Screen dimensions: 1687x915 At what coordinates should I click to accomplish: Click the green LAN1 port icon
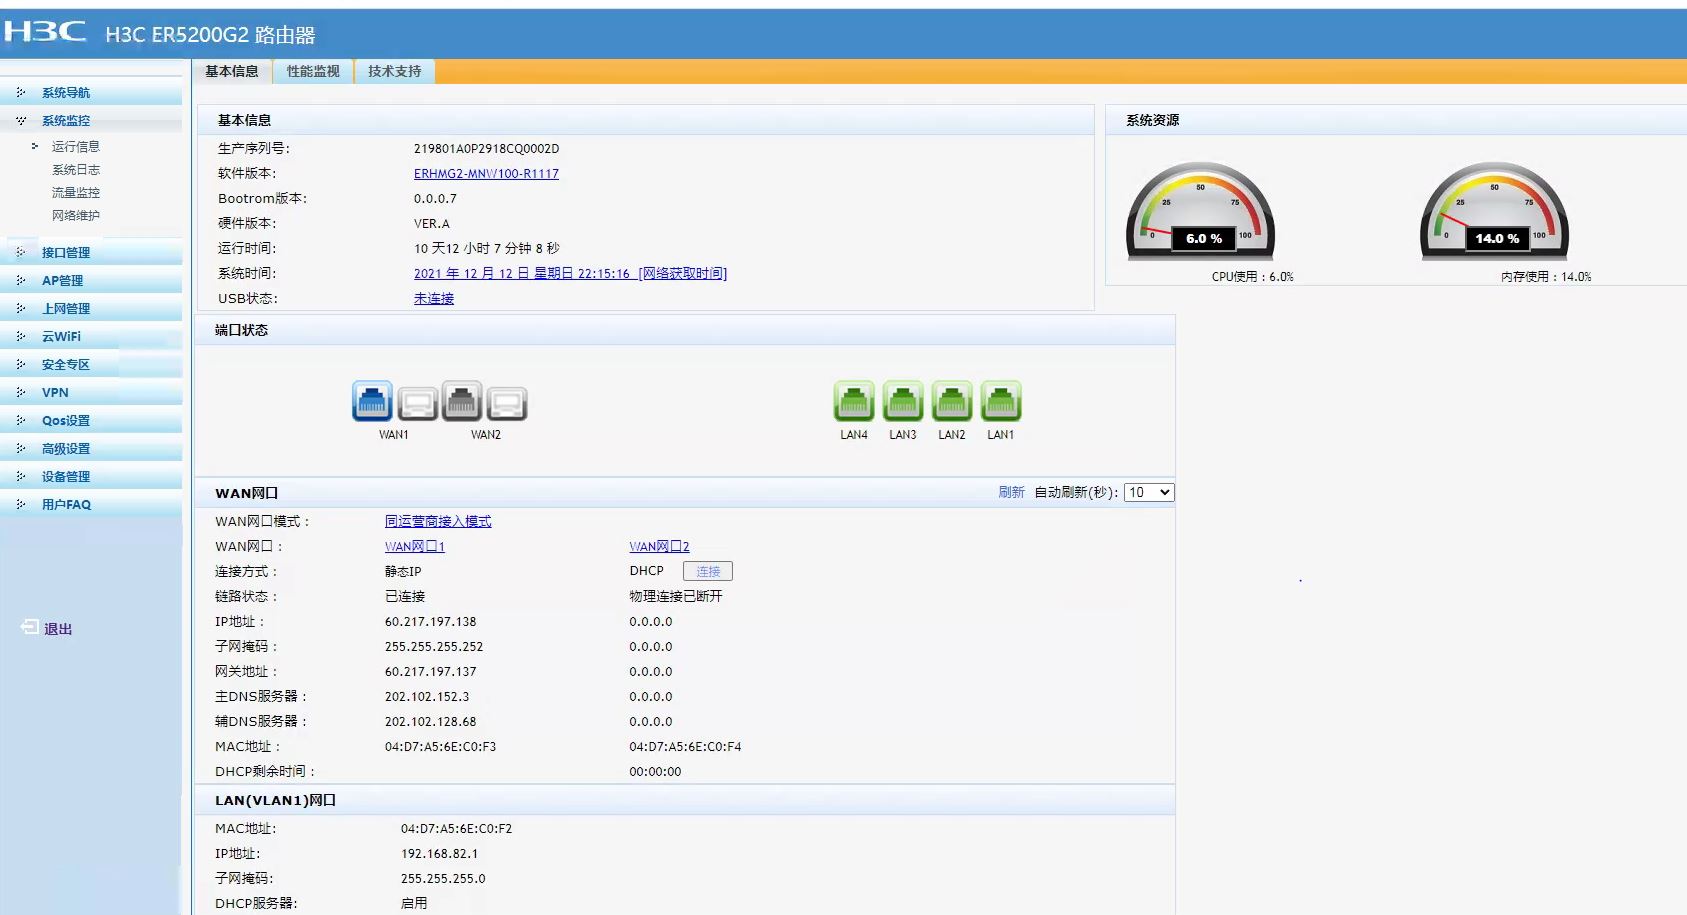point(1001,402)
